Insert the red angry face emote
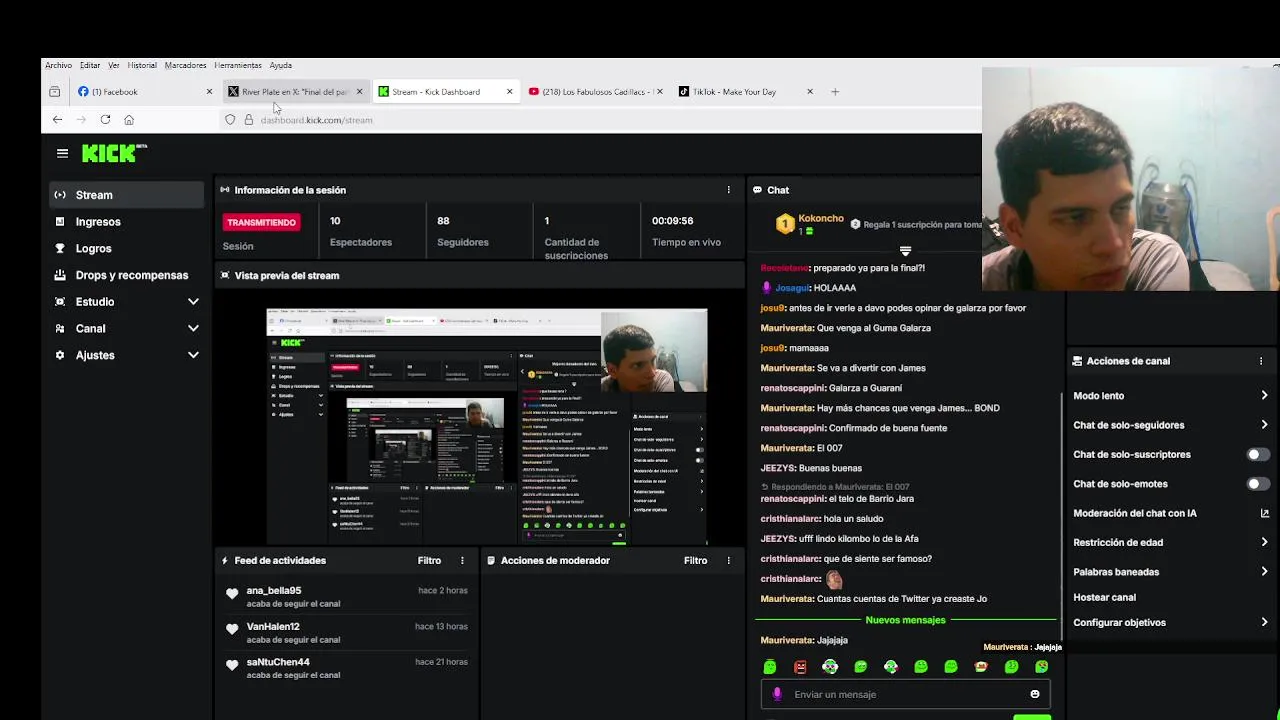Viewport: 1280px width, 720px height. [x=800, y=667]
